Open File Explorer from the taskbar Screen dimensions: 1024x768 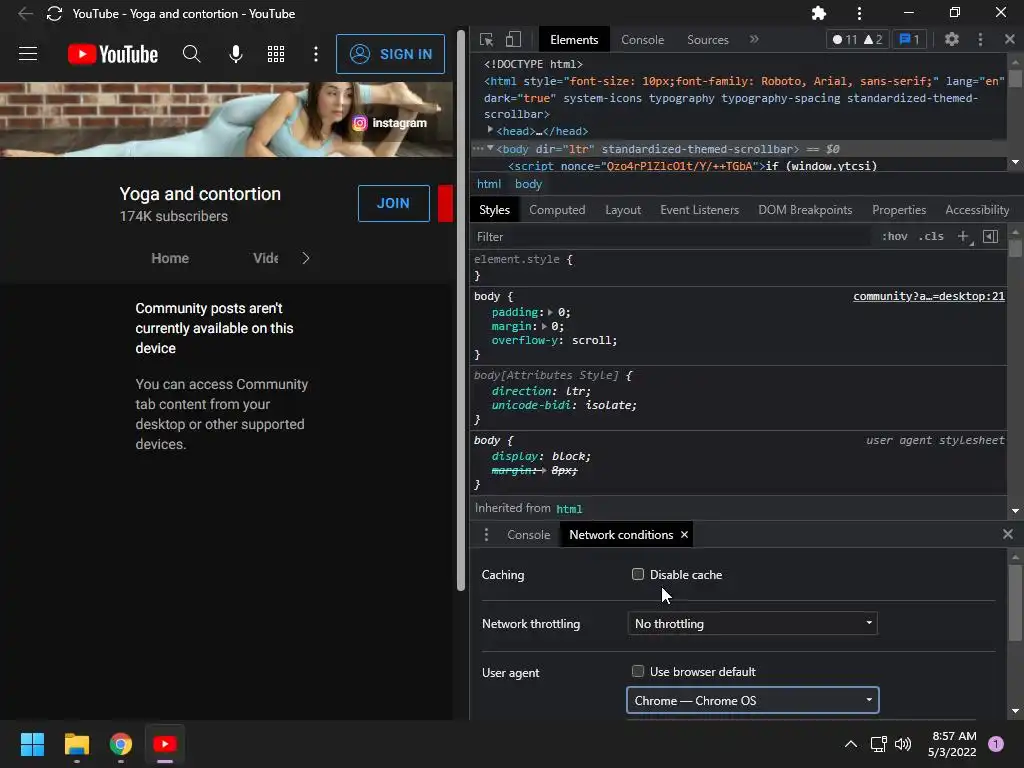[76, 744]
